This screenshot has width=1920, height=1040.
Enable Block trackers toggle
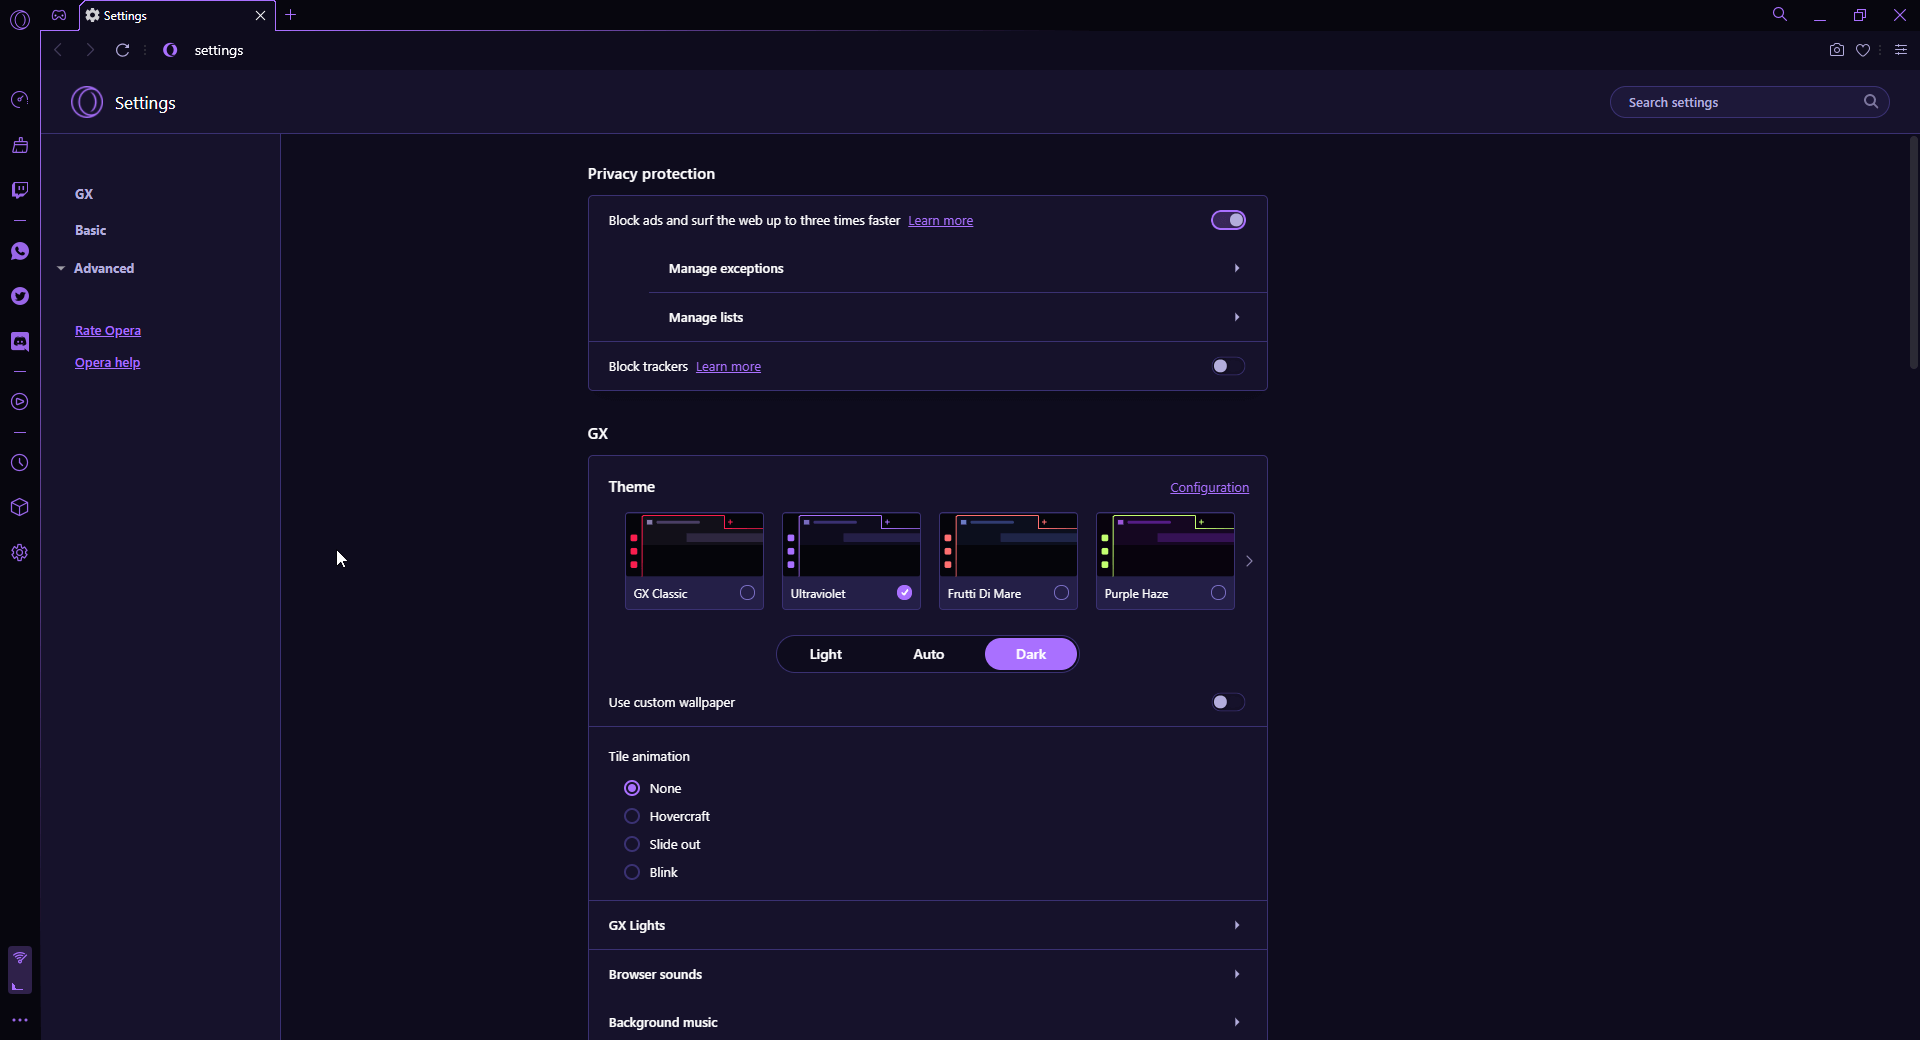click(1228, 366)
